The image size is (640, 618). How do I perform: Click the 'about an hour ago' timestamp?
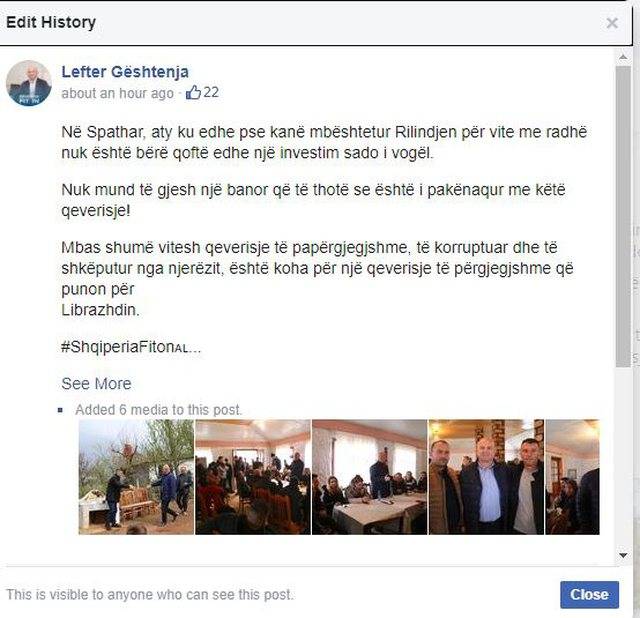(118, 93)
